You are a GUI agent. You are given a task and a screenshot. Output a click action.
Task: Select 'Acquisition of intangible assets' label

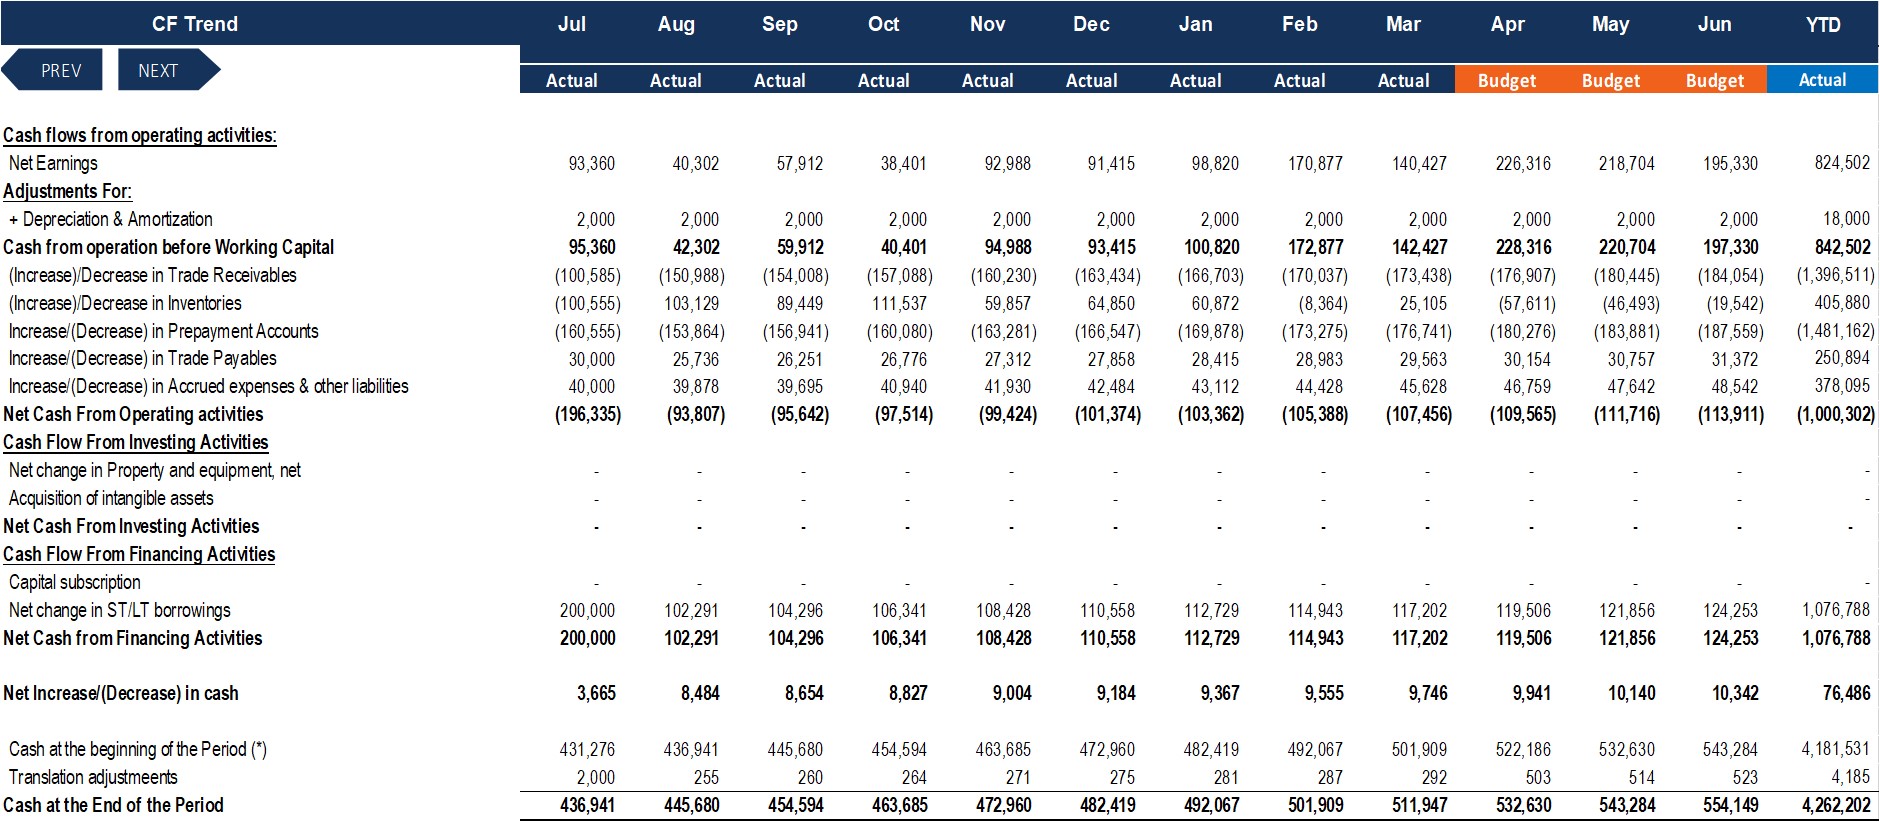(x=111, y=498)
